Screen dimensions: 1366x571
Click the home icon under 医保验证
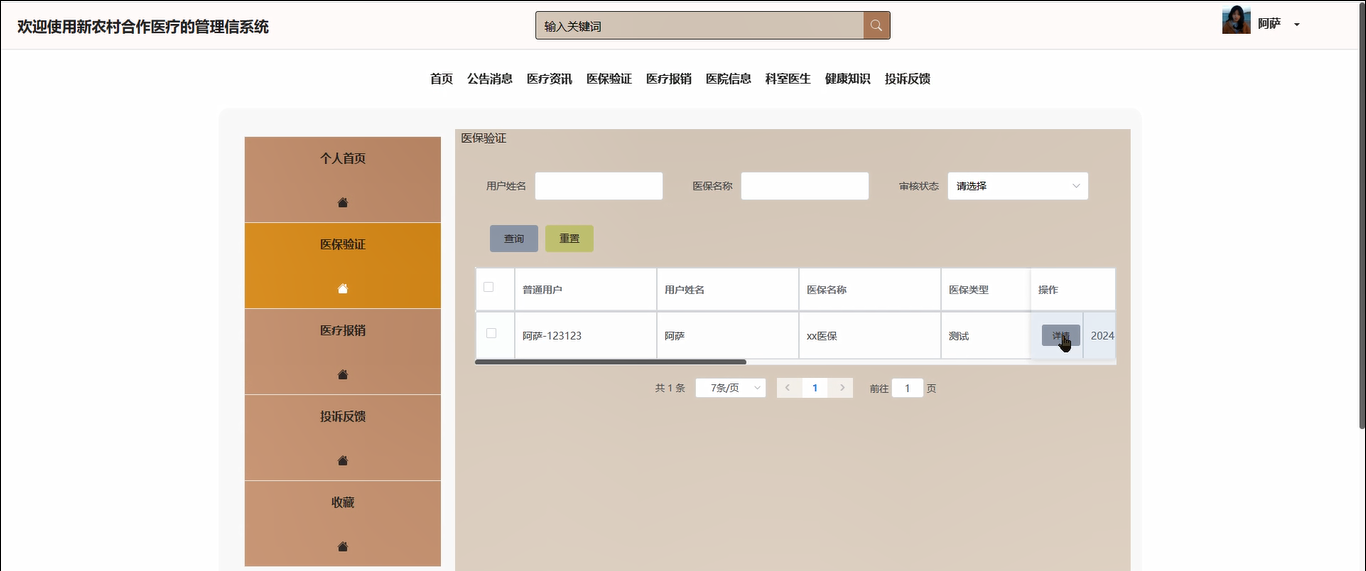coord(343,289)
